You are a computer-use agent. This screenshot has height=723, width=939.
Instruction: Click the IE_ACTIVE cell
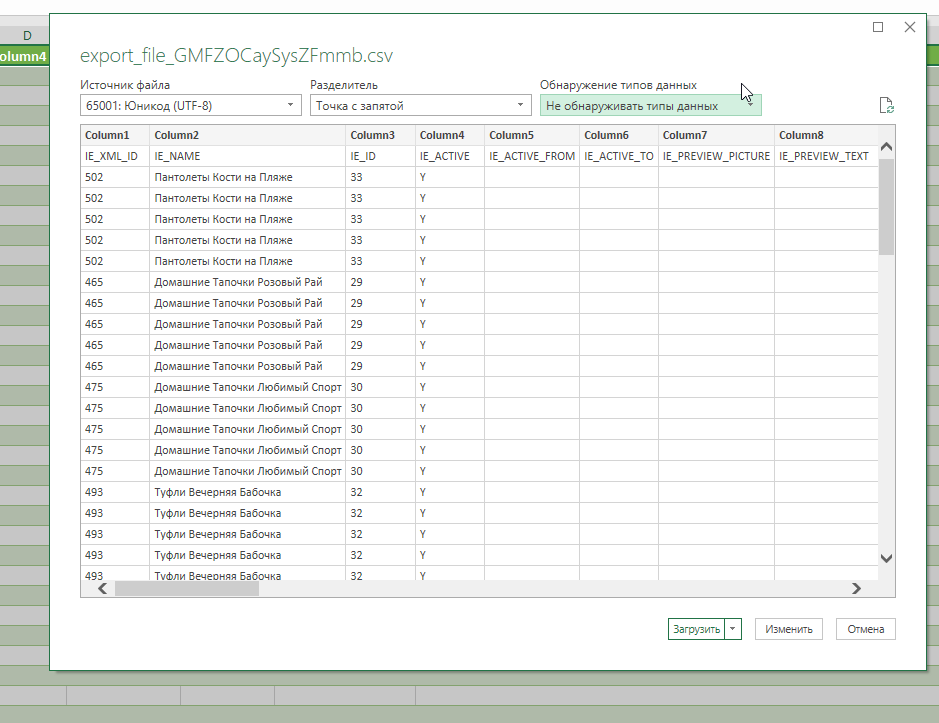(x=450, y=156)
